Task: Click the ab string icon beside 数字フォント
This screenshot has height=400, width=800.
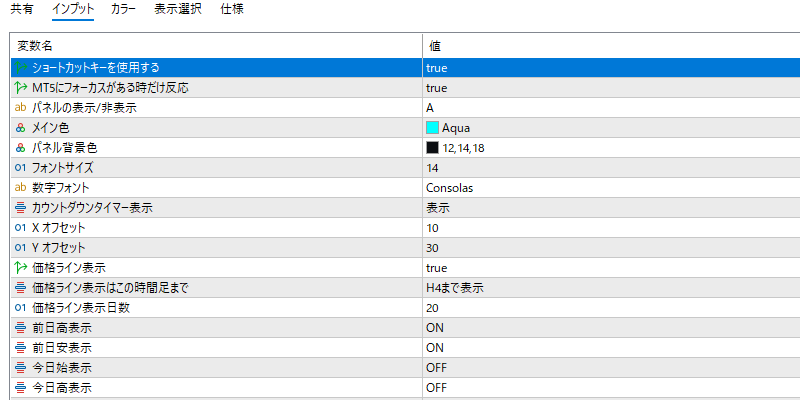Action: [x=20, y=188]
